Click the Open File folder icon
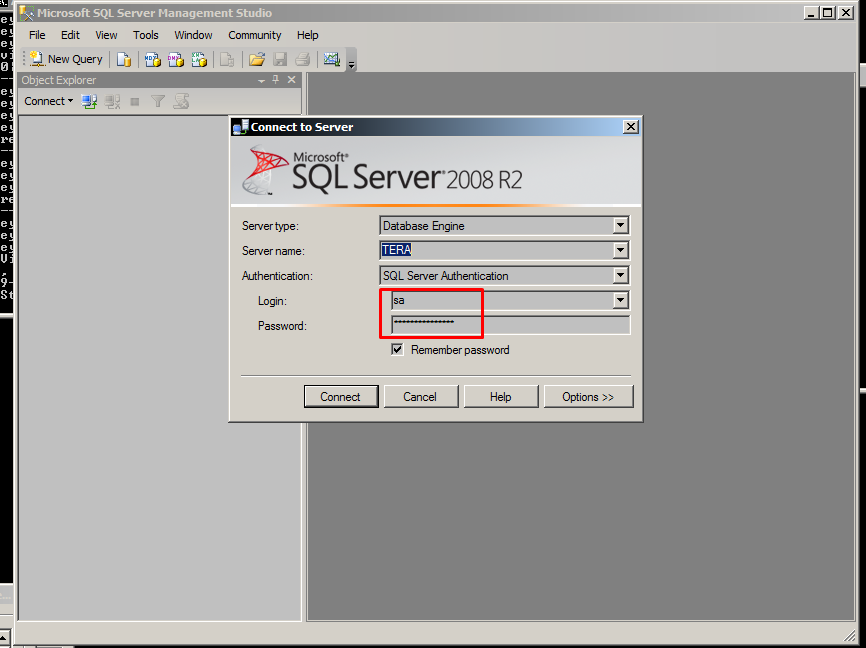Viewport: 866px width, 648px height. point(257,59)
